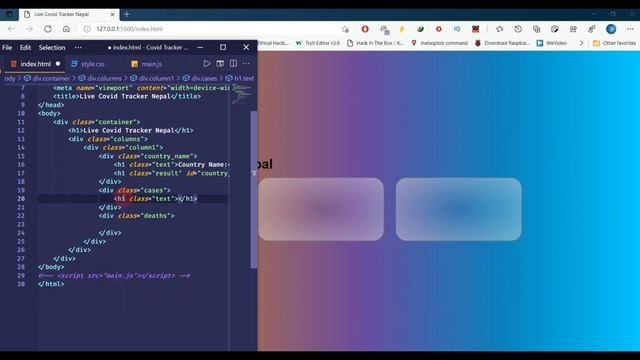Screen dimensions: 640x360
Task: Open the Opera extension icon
Action: coord(365,29)
